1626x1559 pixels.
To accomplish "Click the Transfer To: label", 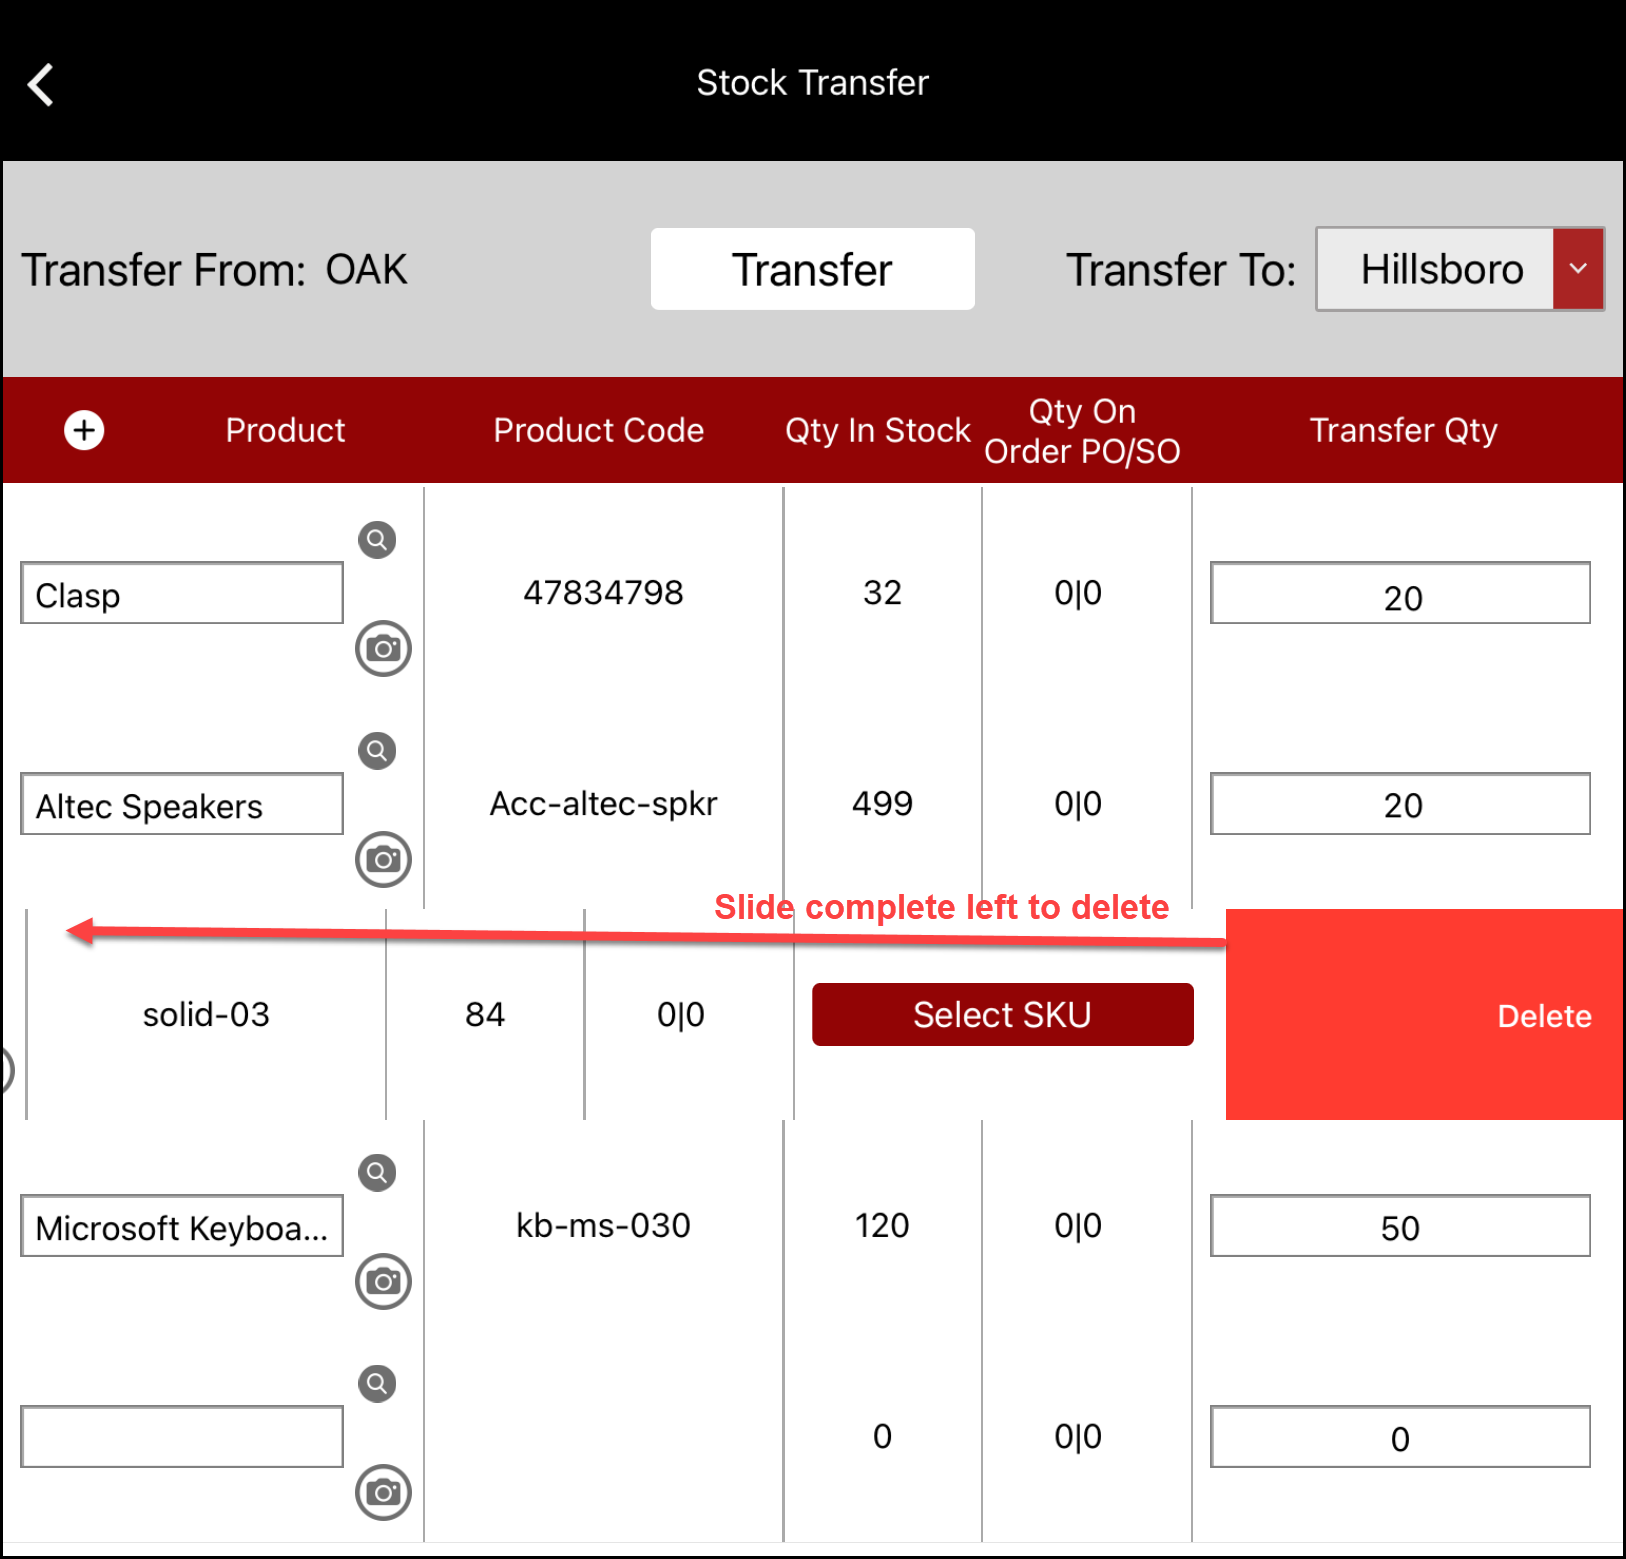I will (x=1181, y=270).
